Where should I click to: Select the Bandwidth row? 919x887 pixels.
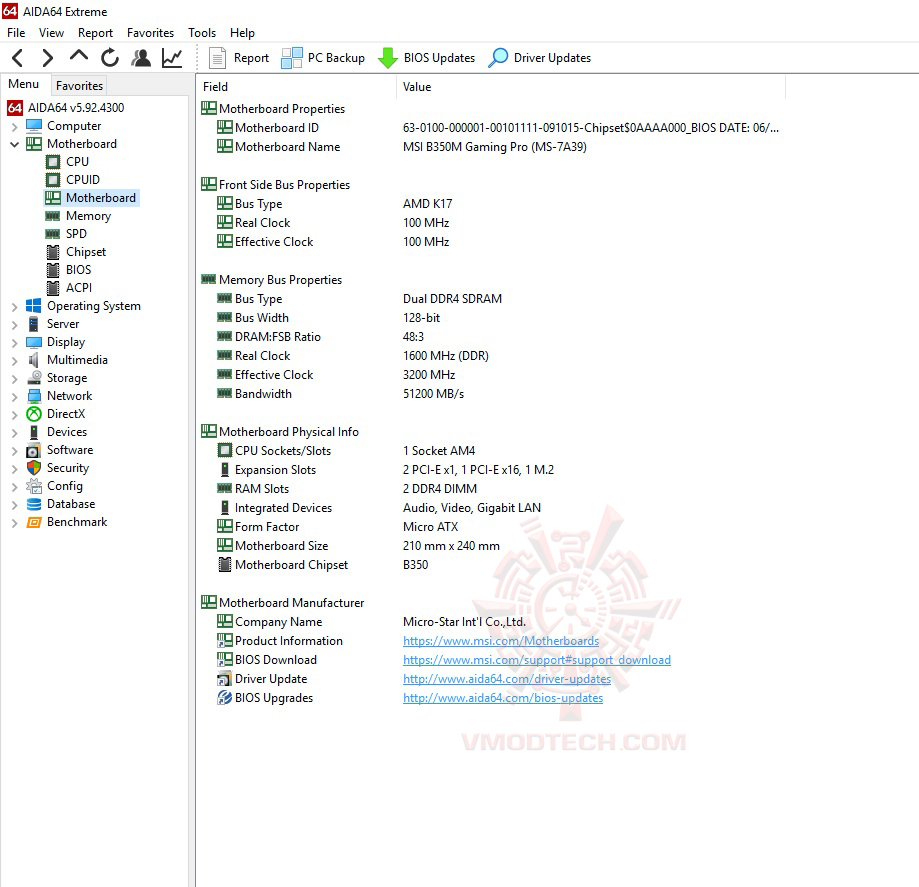[492, 393]
